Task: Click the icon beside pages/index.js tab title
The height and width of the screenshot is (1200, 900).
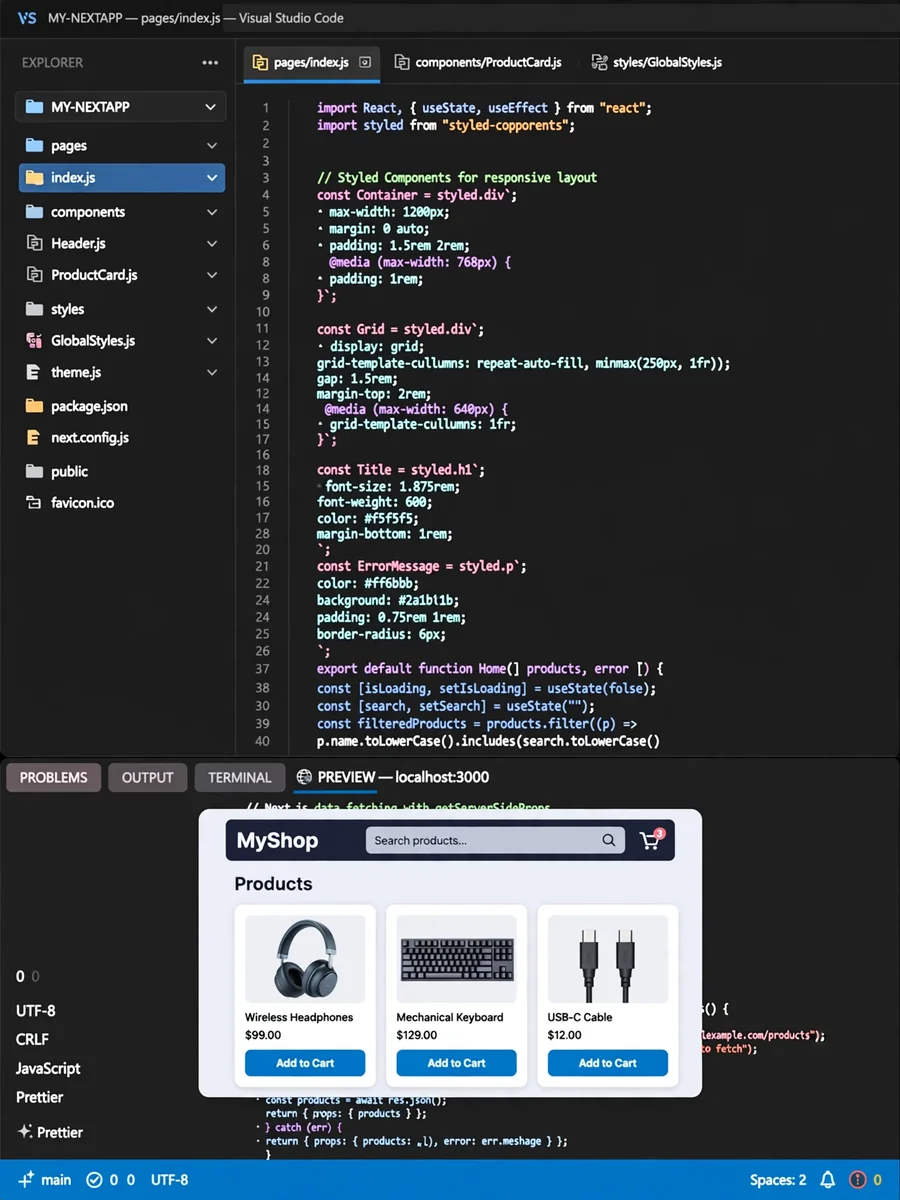Action: click(260, 62)
